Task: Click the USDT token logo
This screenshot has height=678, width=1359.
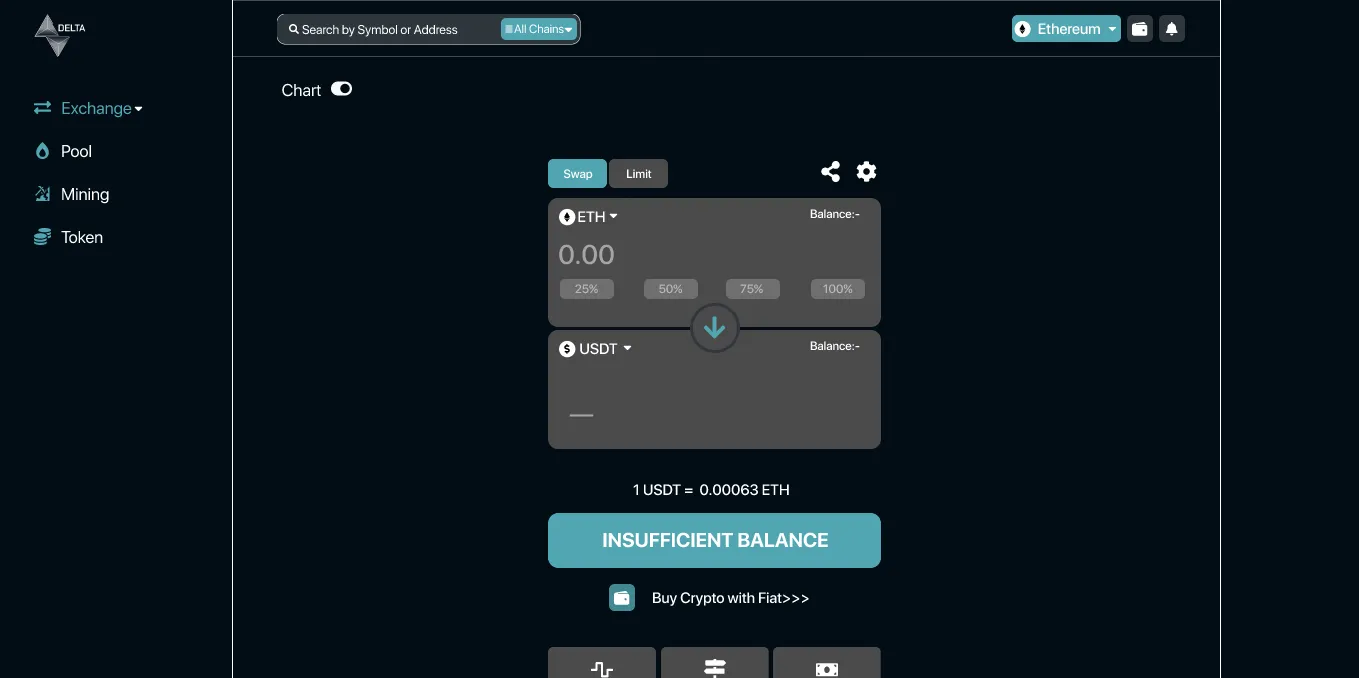Action: point(567,349)
